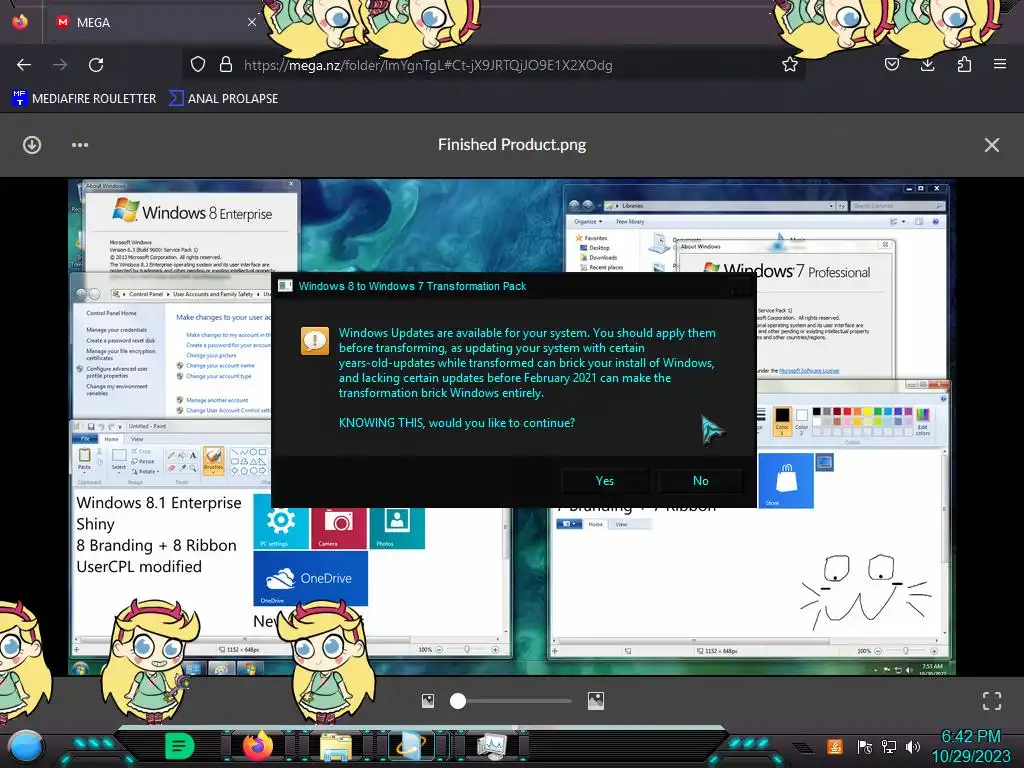
Task: Open network status from tray
Action: coord(889,746)
